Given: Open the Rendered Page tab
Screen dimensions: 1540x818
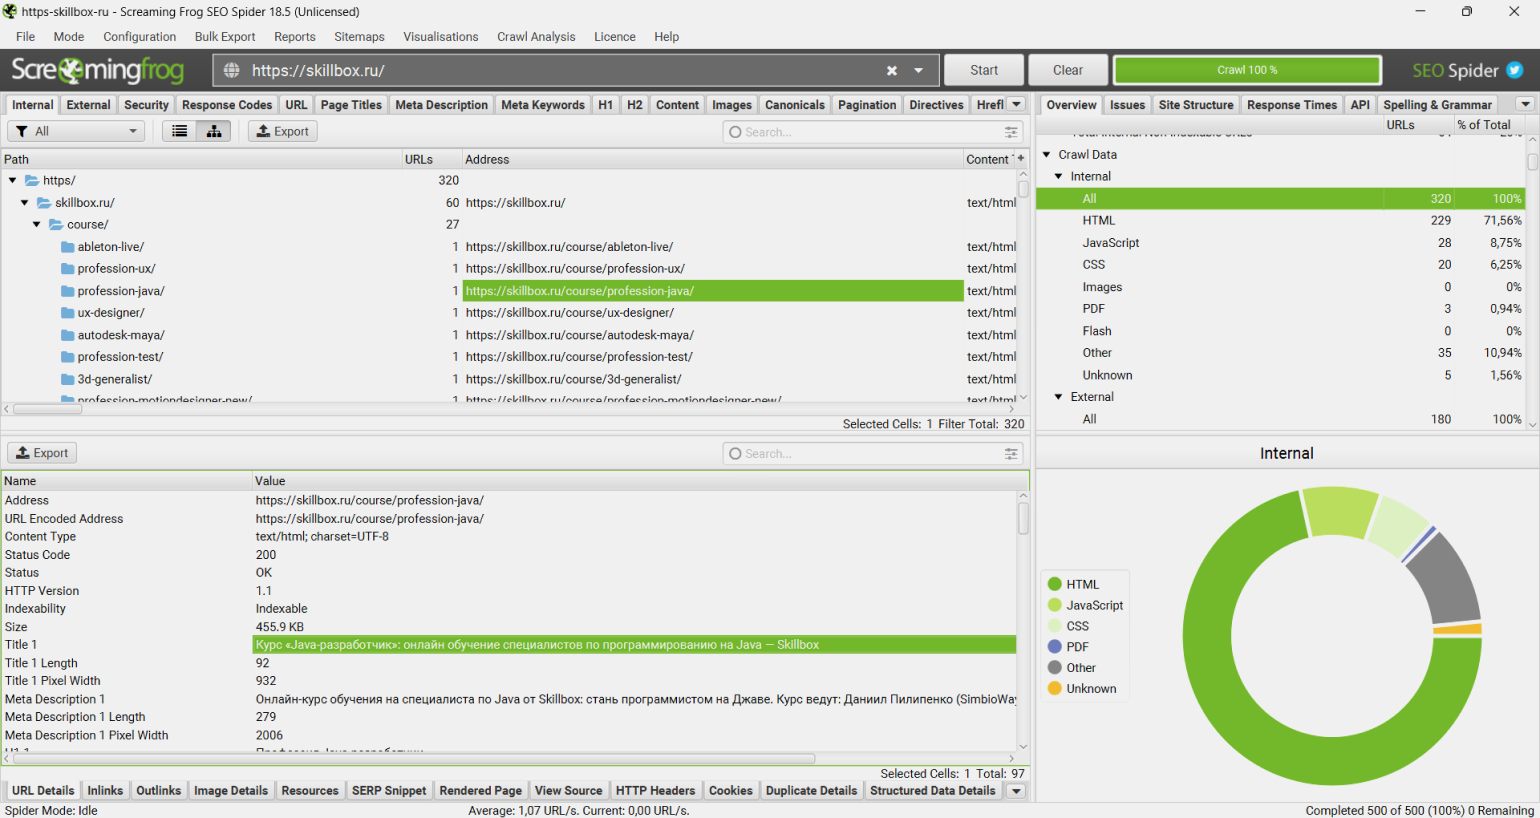Looking at the screenshot, I should pyautogui.click(x=480, y=791).
